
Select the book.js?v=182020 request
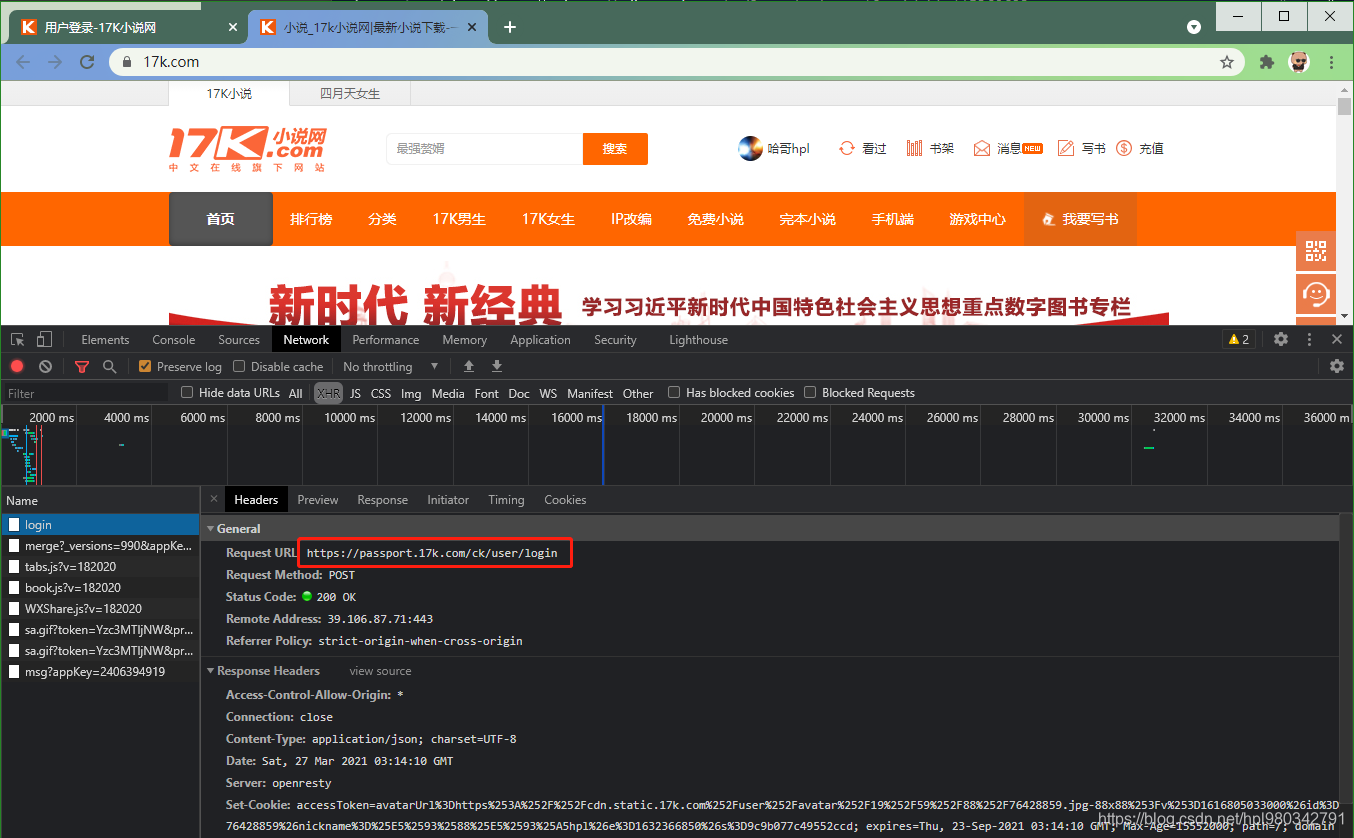pyautogui.click(x=100, y=588)
